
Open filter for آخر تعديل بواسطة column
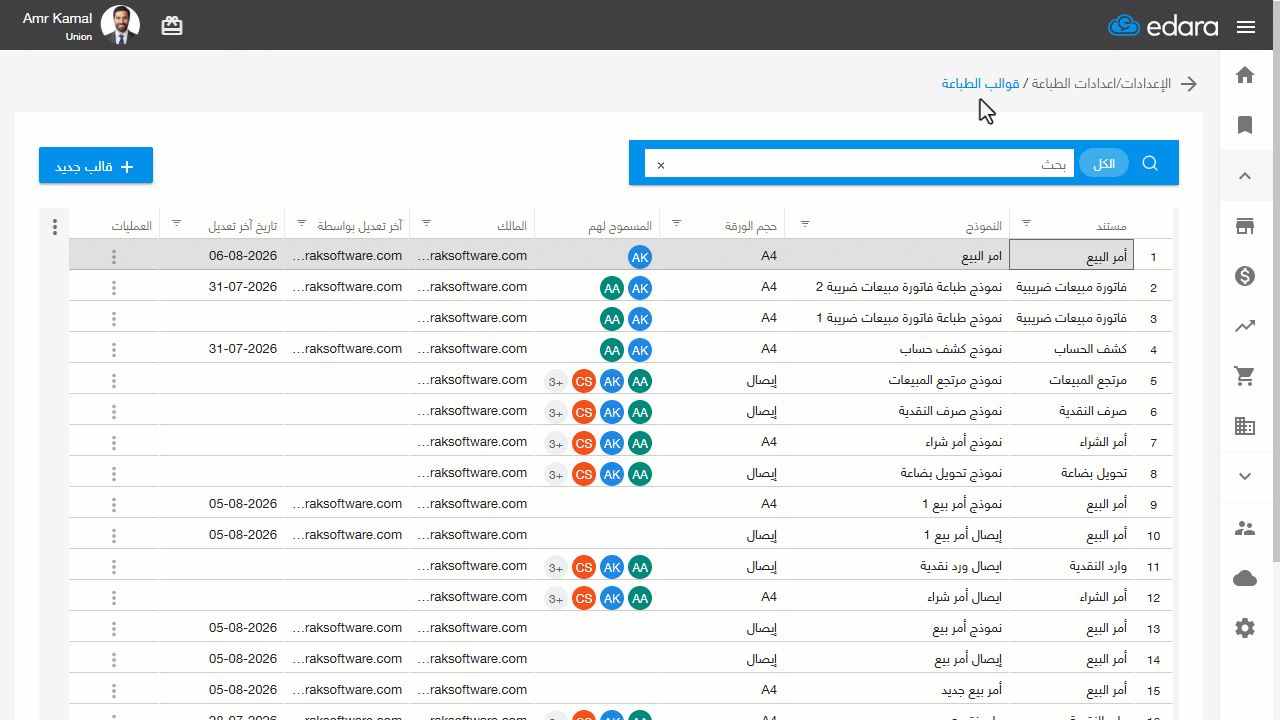pos(302,224)
